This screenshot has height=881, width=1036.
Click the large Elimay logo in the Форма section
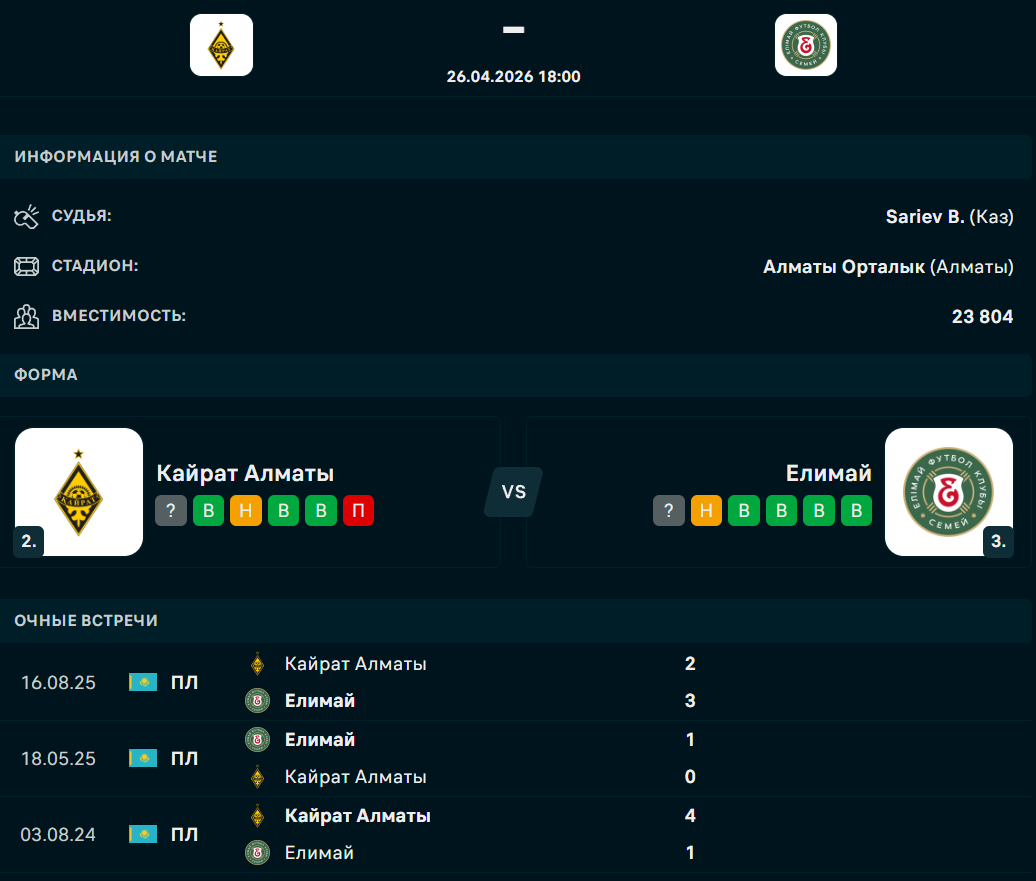pyautogui.click(x=949, y=492)
